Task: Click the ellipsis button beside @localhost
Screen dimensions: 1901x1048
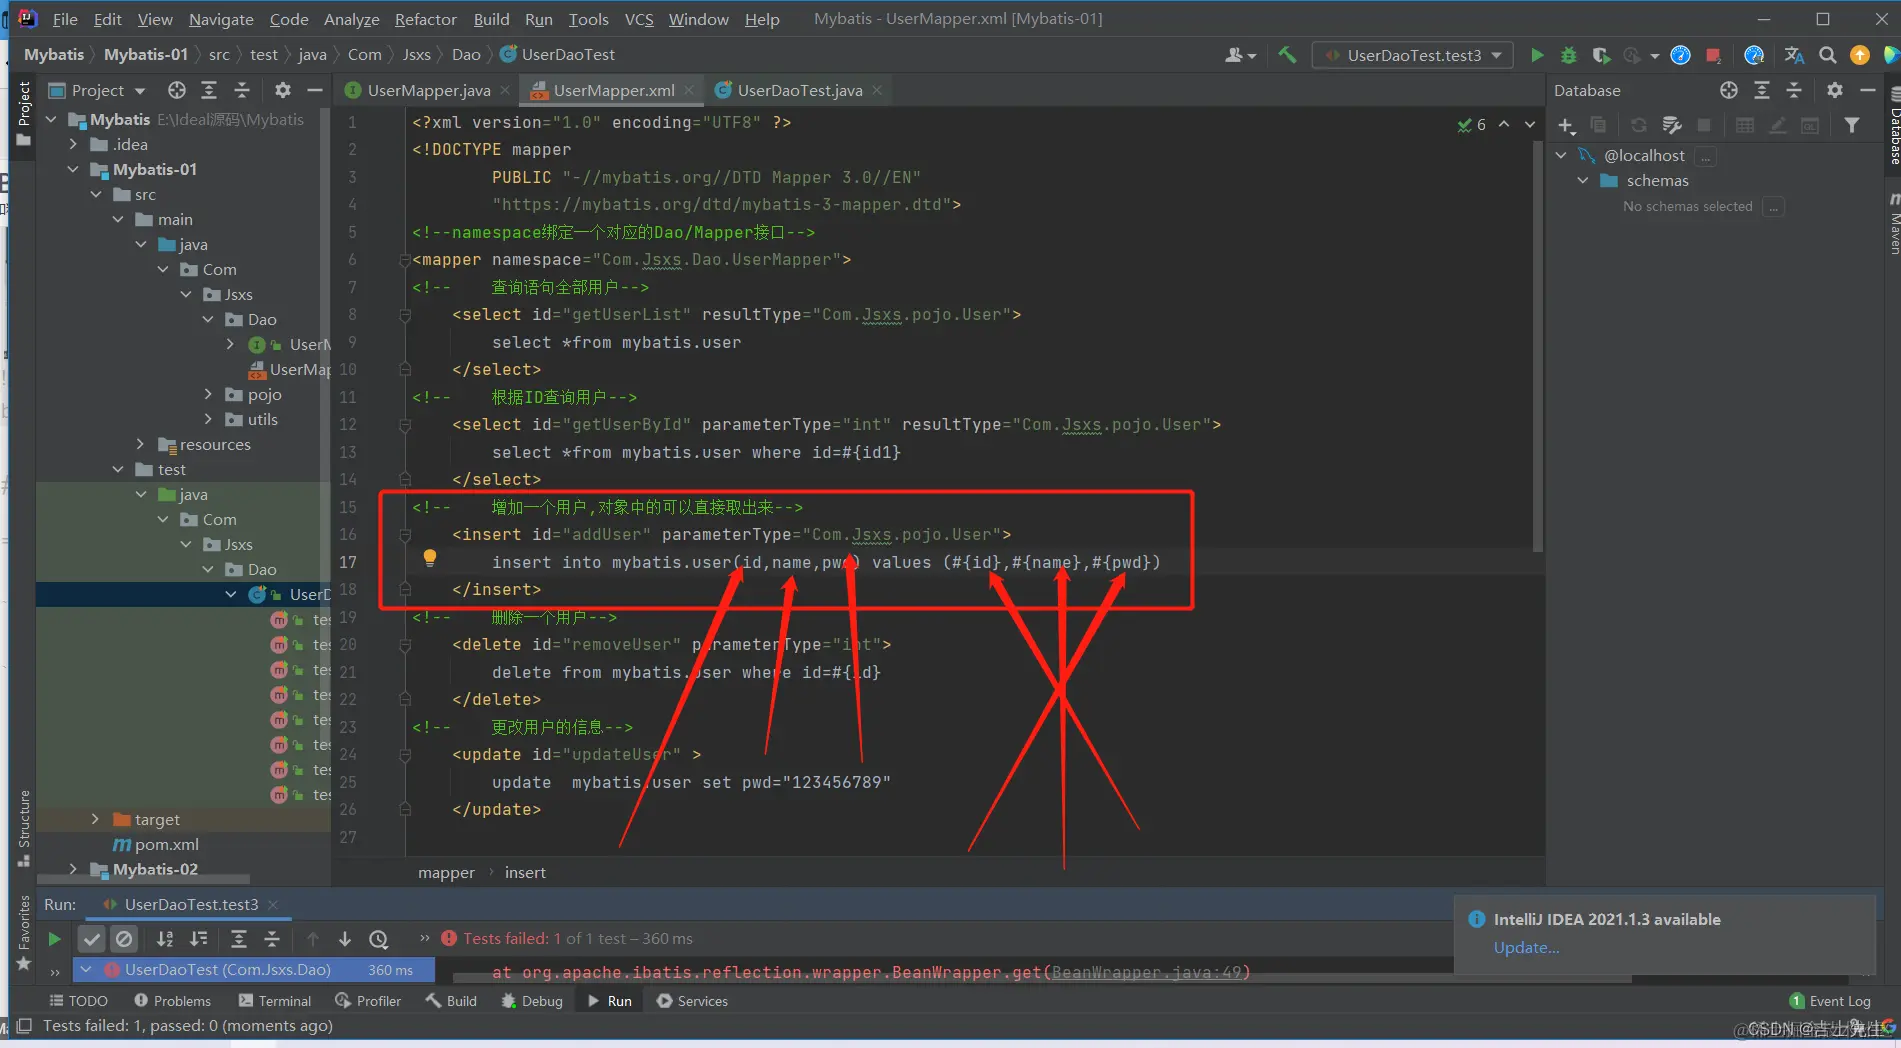Action: (x=1706, y=156)
